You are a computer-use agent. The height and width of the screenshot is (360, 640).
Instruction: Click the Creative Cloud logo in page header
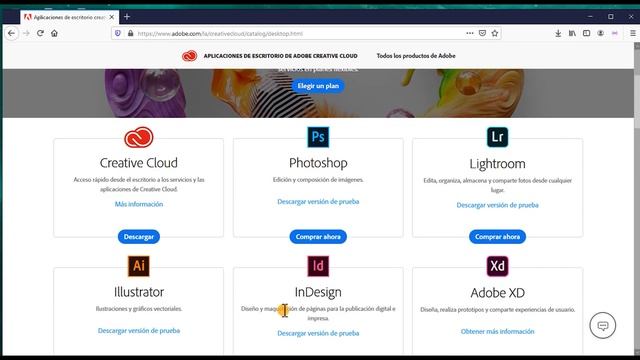(189, 56)
